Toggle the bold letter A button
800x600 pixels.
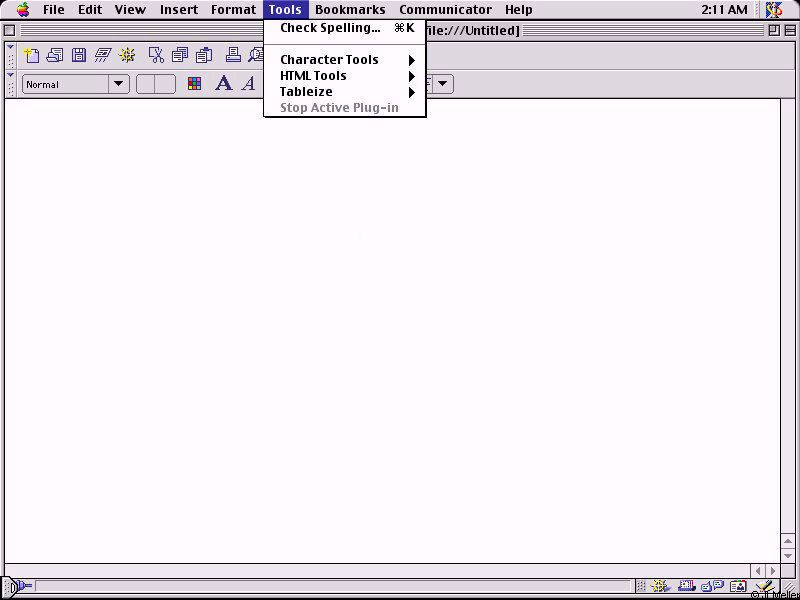tap(223, 84)
